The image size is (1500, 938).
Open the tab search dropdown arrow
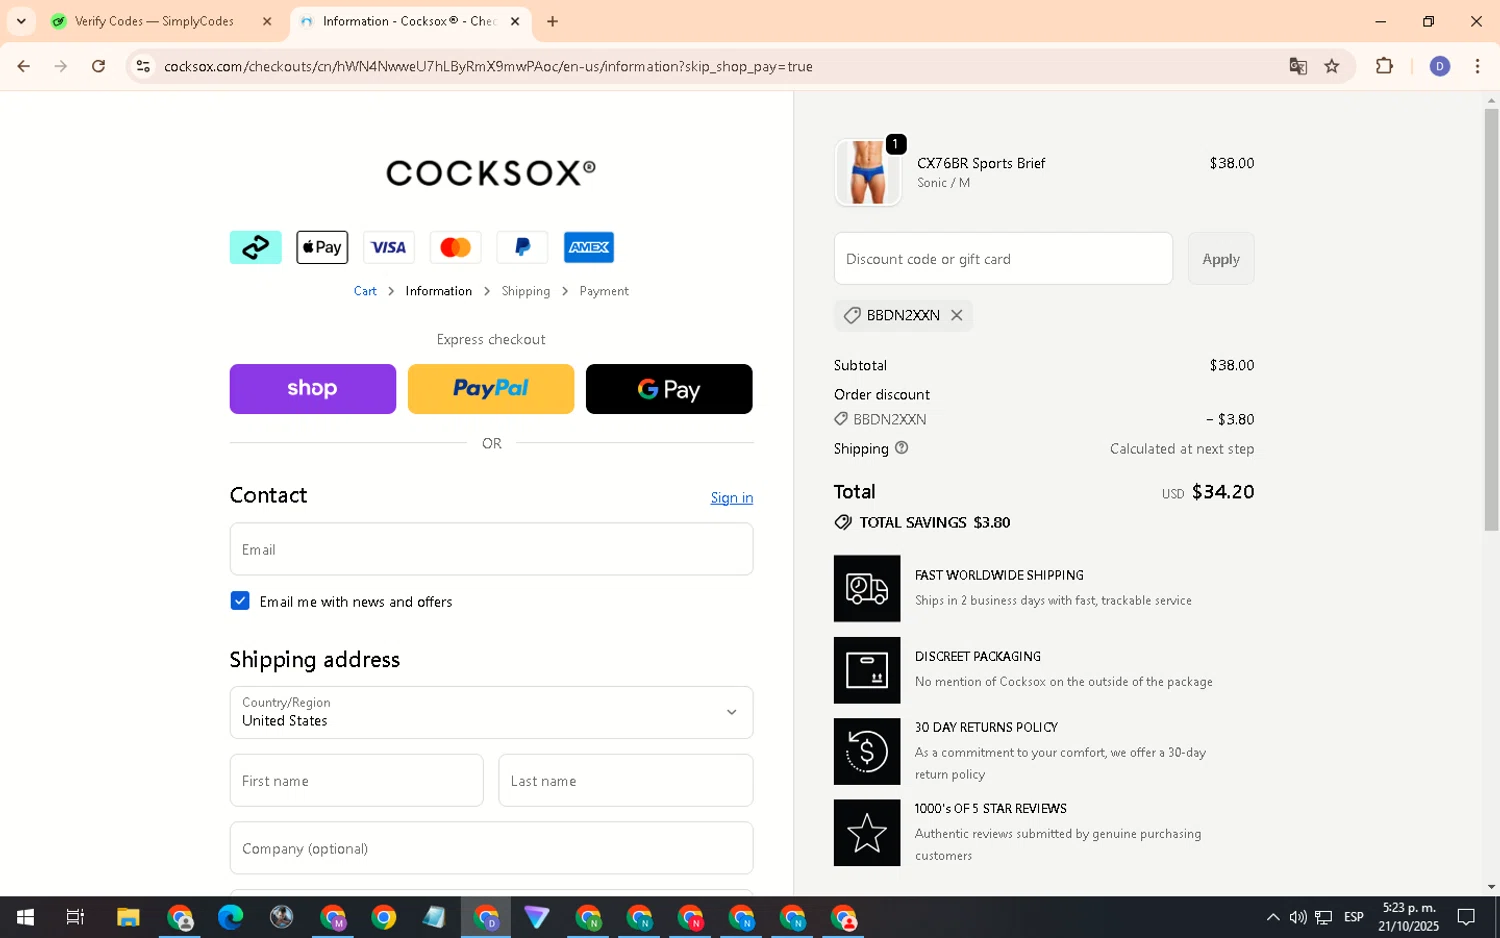point(21,21)
